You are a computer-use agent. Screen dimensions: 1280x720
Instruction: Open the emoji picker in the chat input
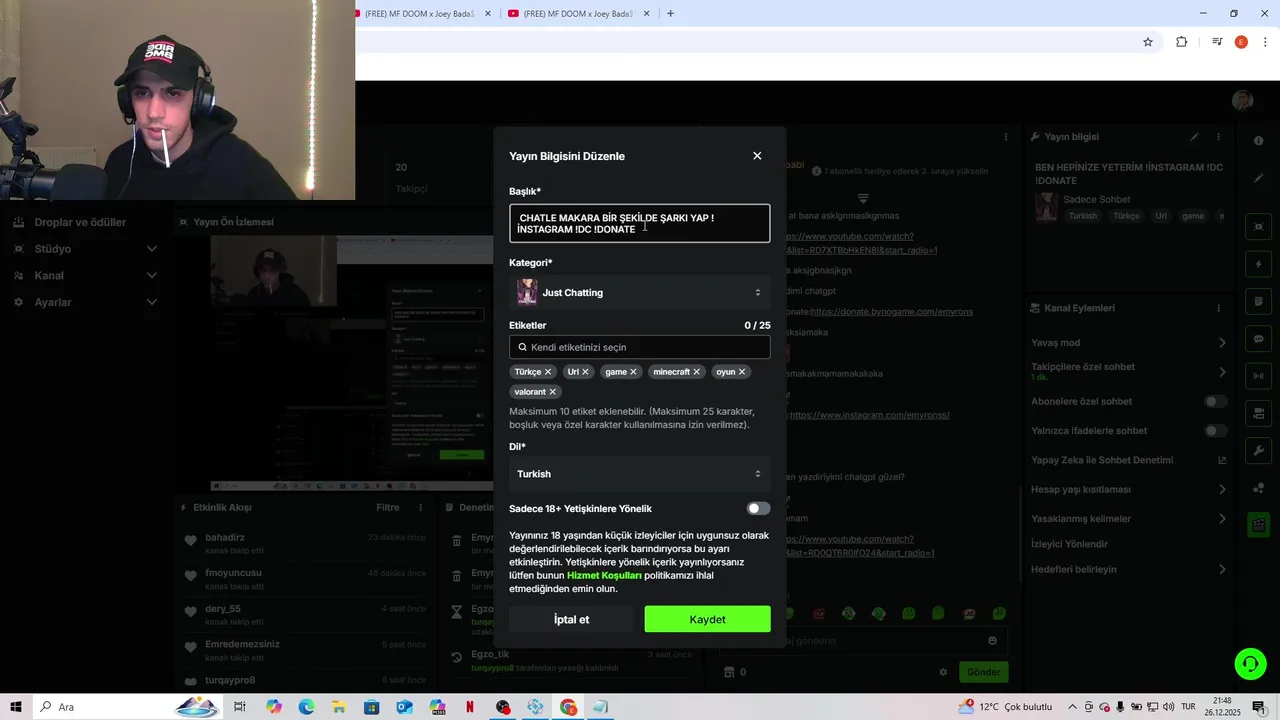[992, 641]
